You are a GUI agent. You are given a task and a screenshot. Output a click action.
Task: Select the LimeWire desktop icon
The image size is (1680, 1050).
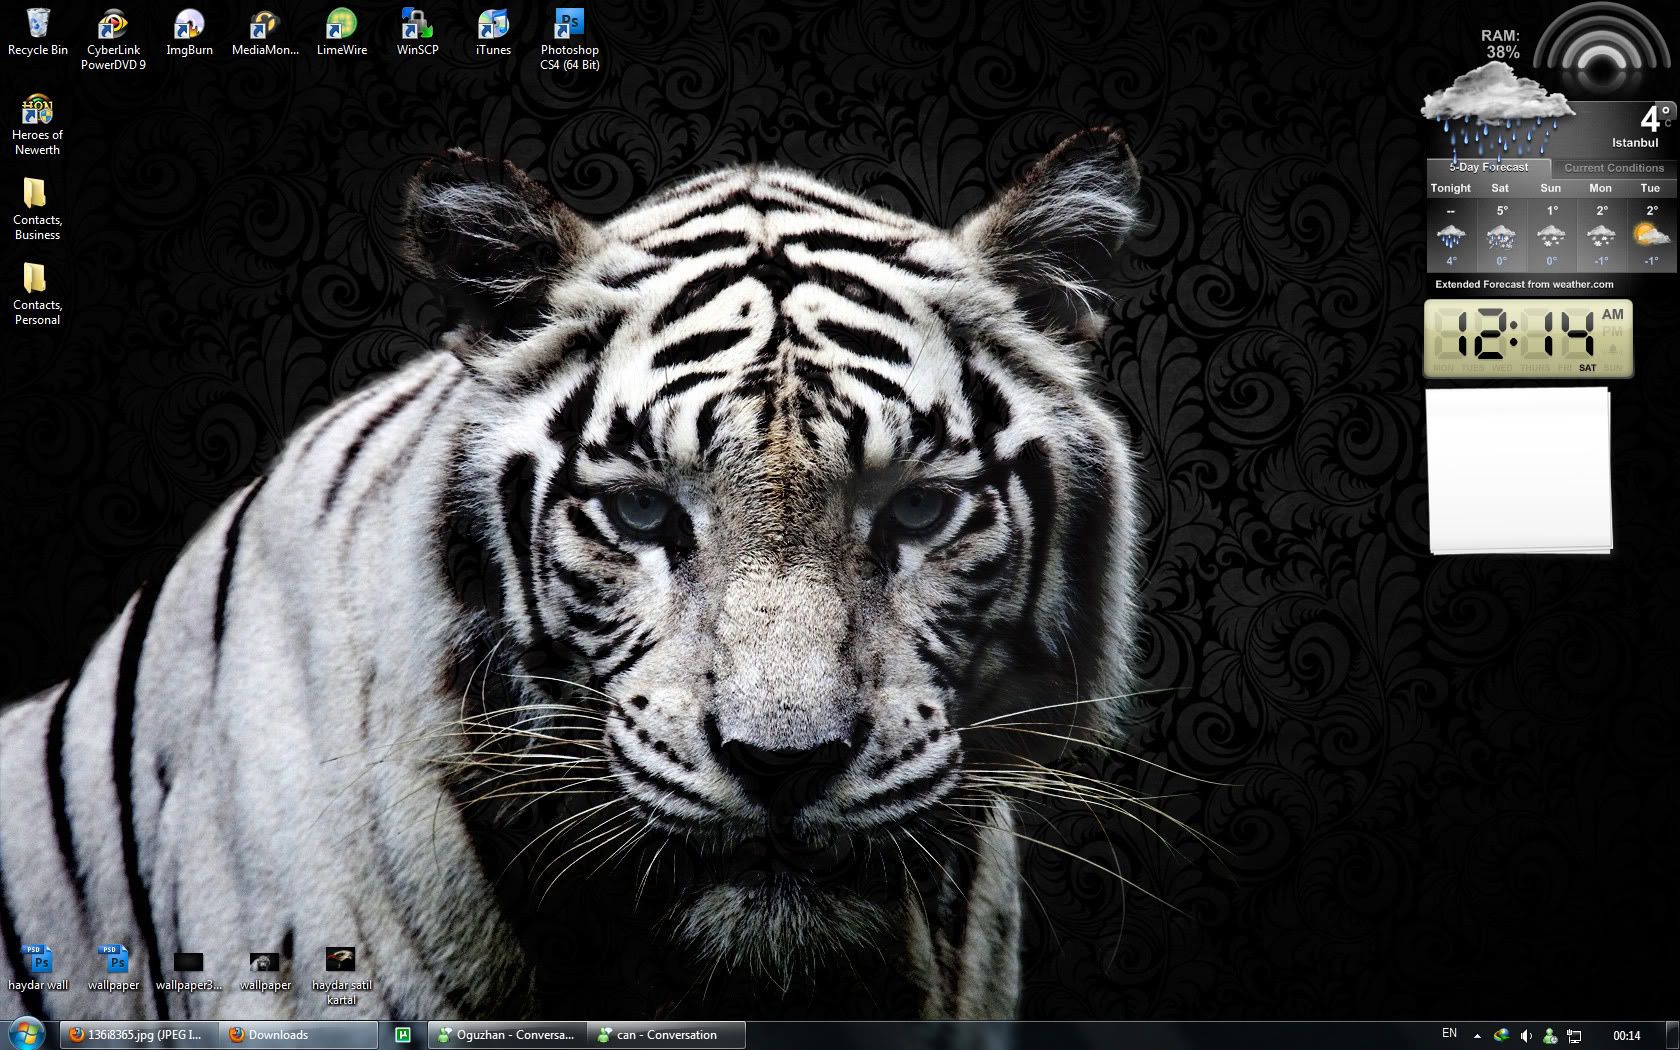click(341, 25)
